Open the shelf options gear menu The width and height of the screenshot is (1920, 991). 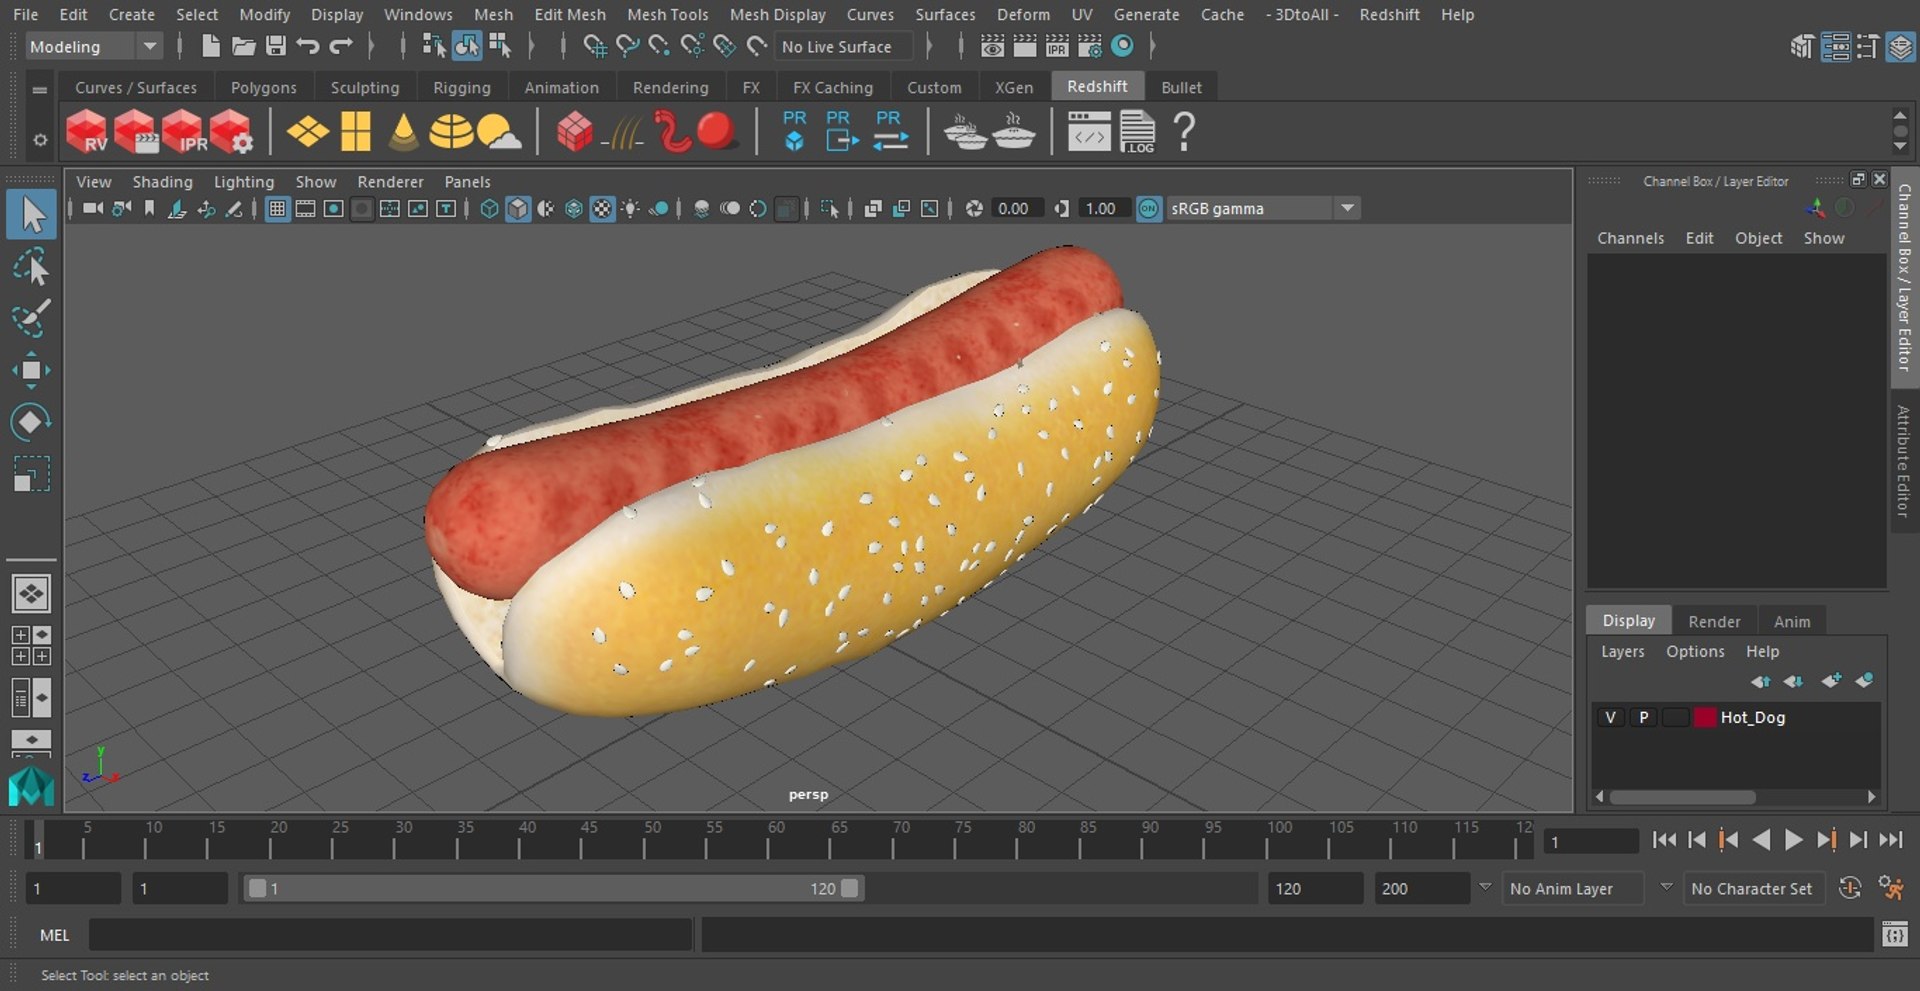pyautogui.click(x=40, y=140)
